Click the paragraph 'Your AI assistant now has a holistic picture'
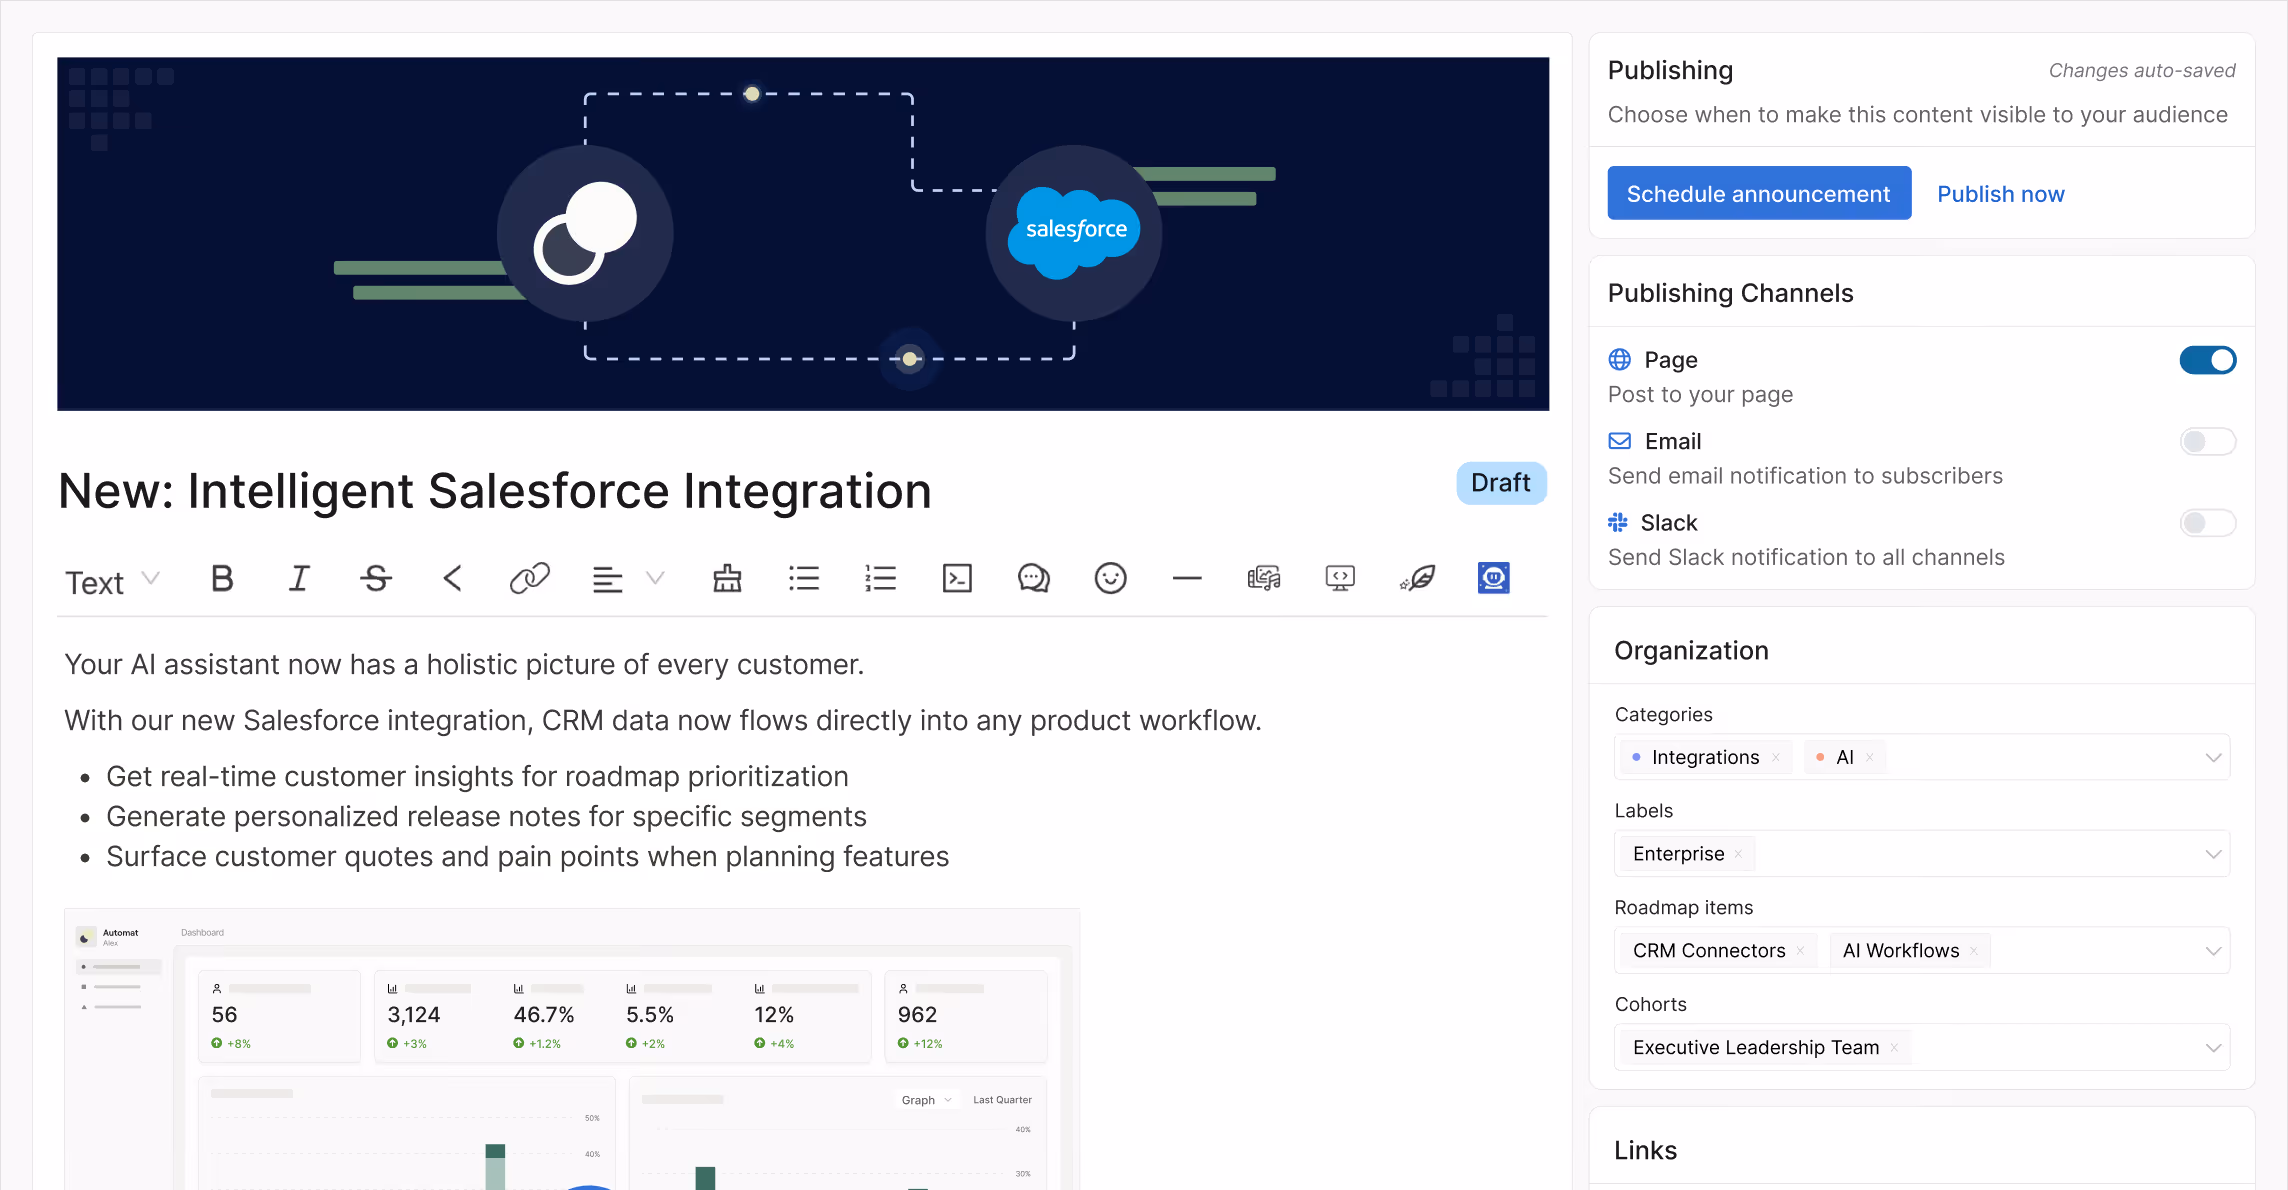Screen dimensions: 2288x1190 click(x=464, y=665)
